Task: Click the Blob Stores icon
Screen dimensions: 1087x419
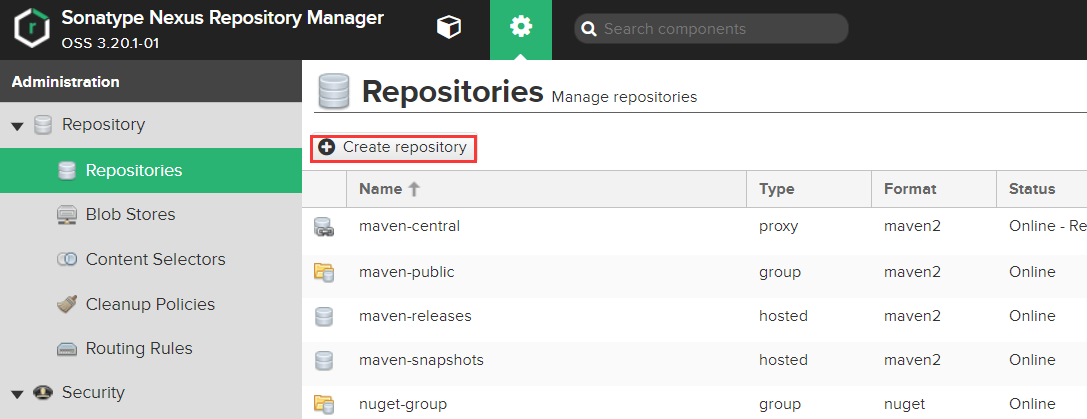Action: pos(67,215)
